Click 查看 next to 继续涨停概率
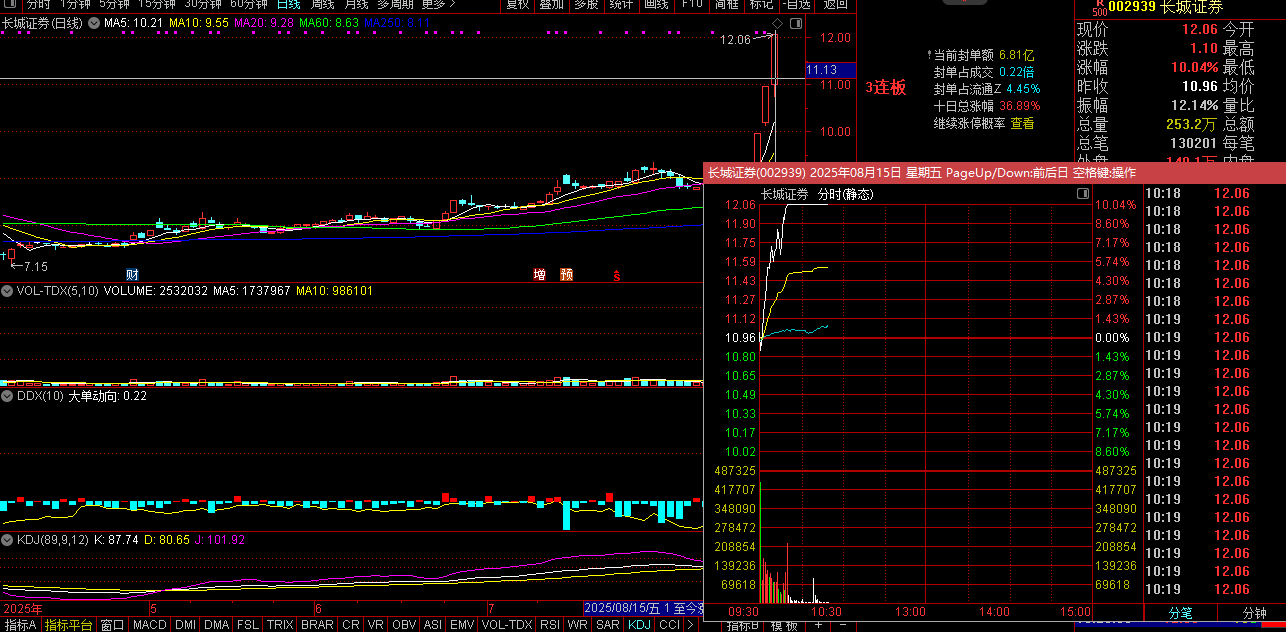Viewport: 1286px width, 632px height. (x=1022, y=124)
